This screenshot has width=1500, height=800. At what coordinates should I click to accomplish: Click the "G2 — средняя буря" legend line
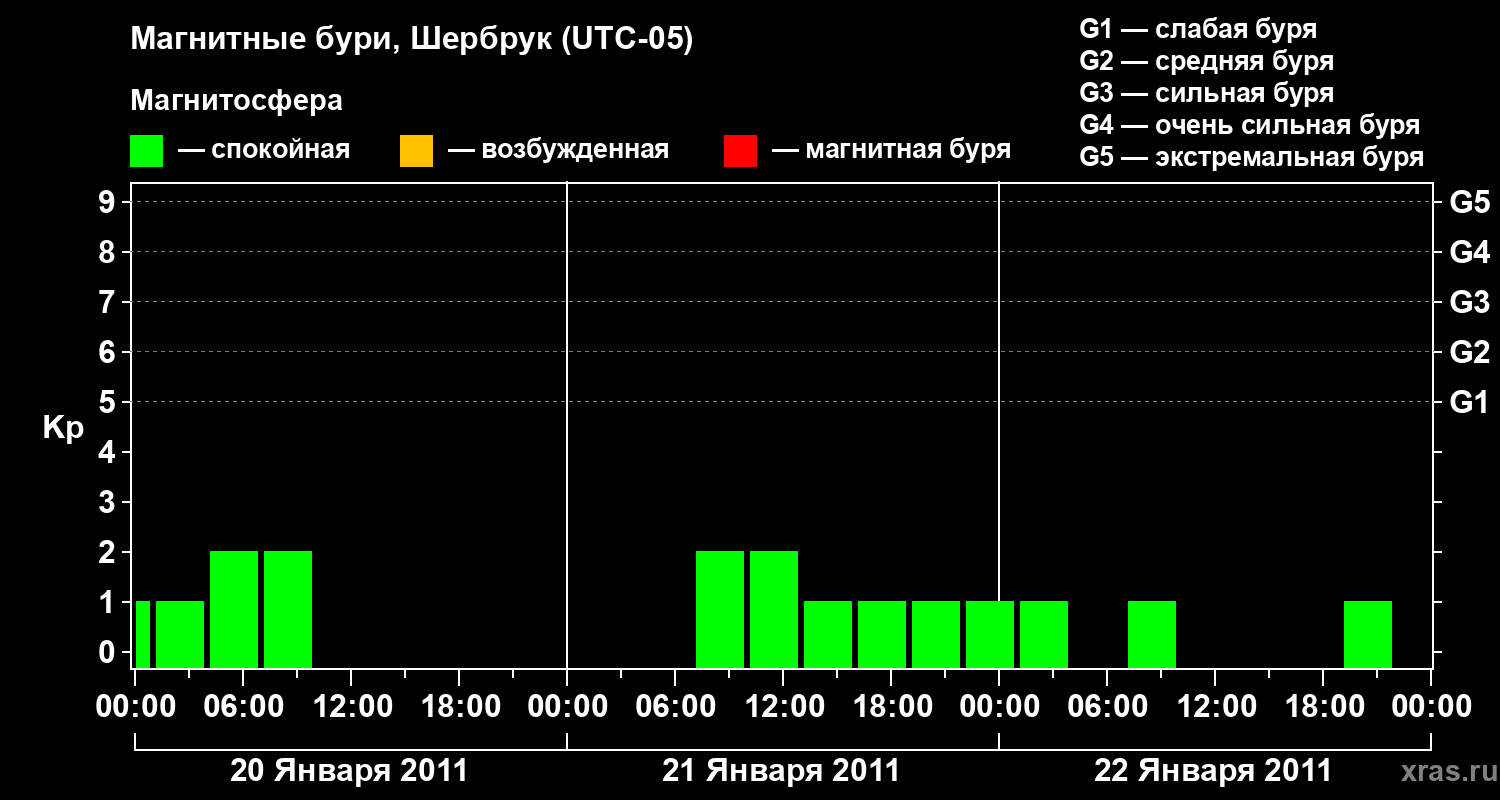pos(1207,61)
